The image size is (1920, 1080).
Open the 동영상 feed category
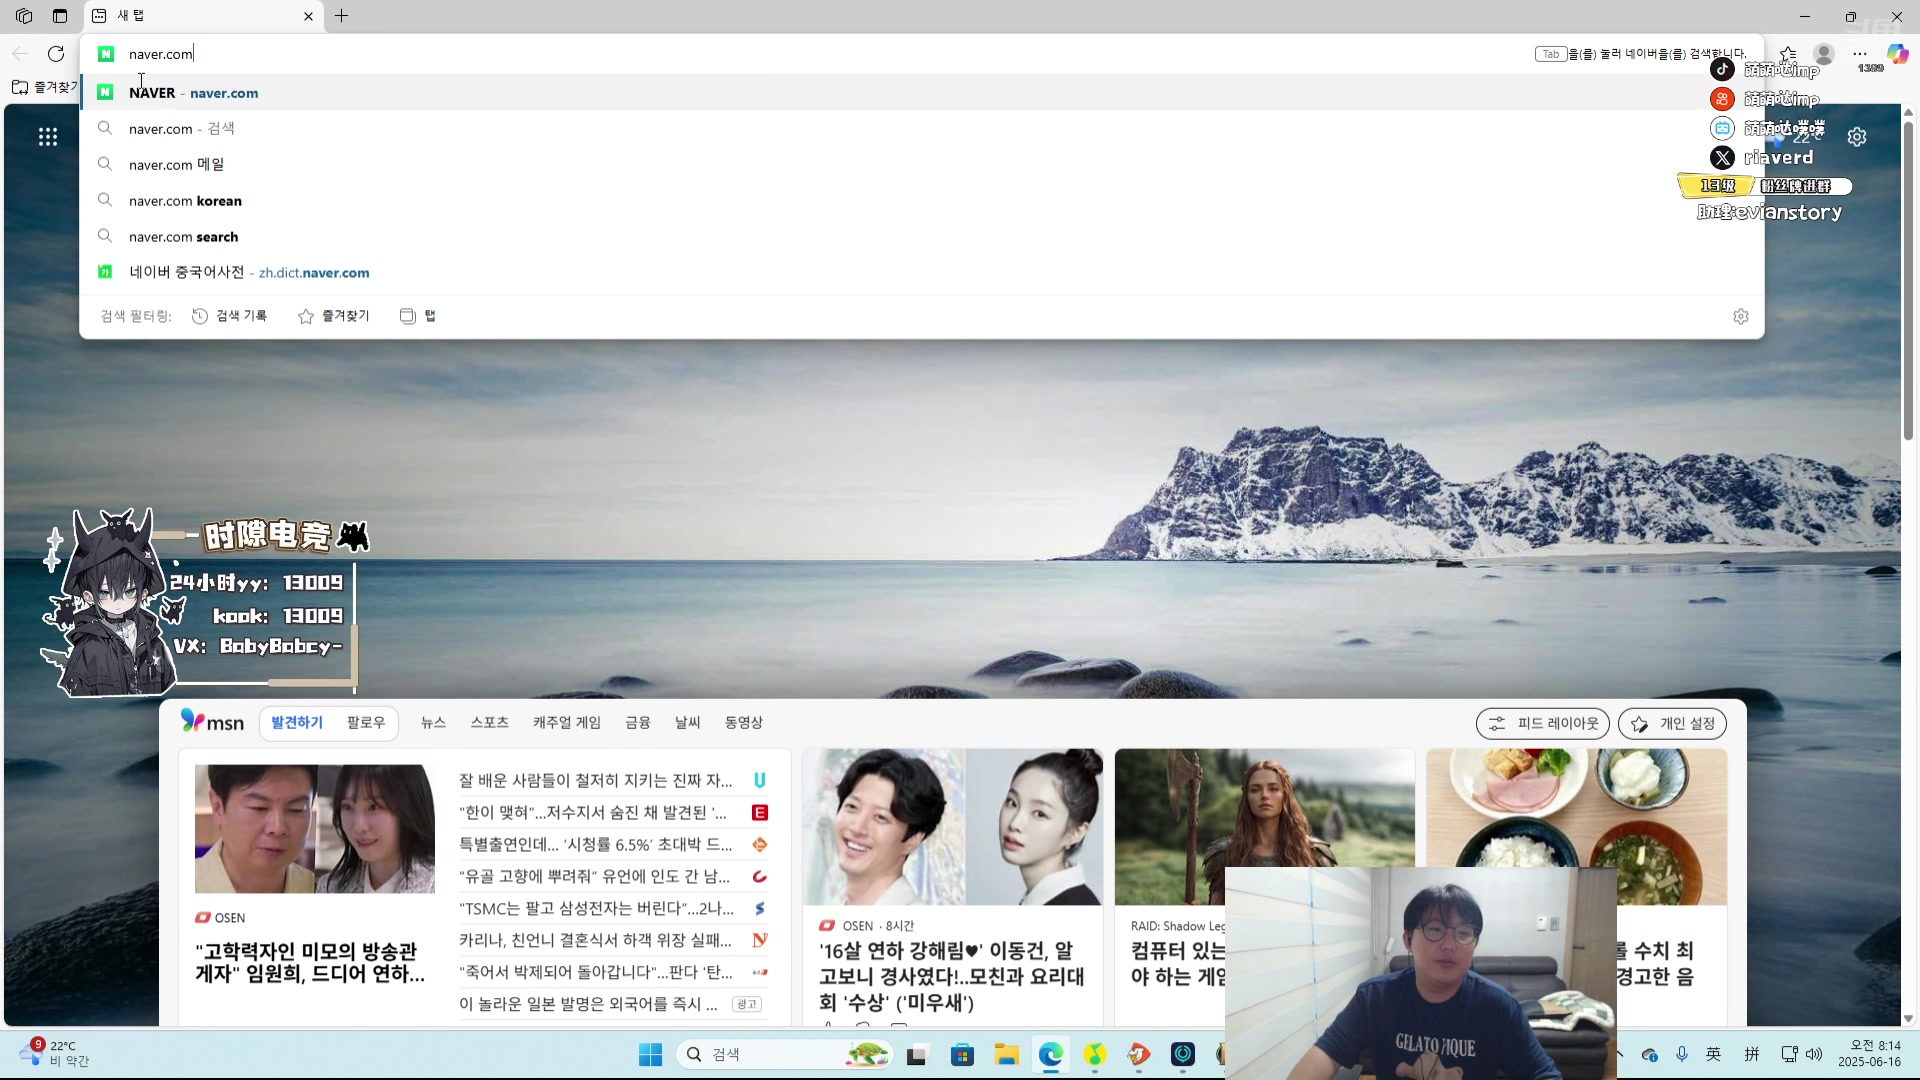point(744,723)
